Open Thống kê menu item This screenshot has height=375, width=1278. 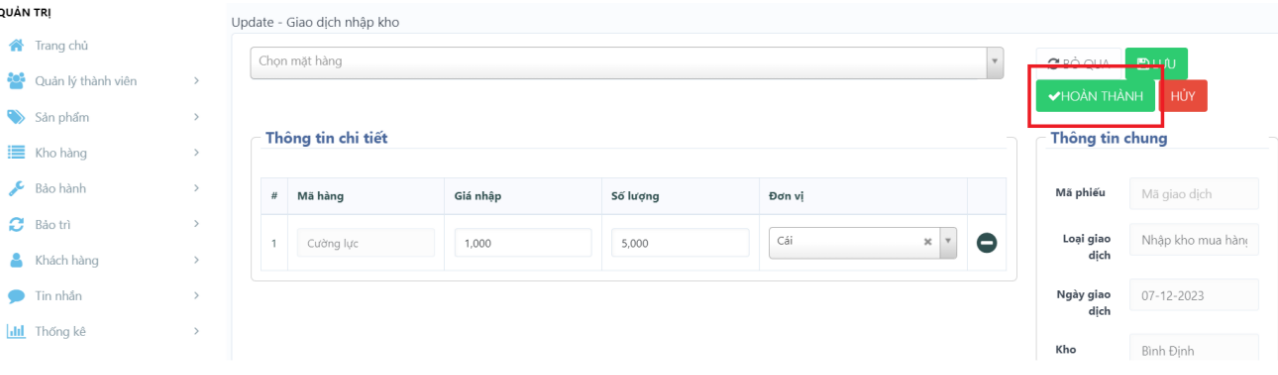click(x=60, y=331)
